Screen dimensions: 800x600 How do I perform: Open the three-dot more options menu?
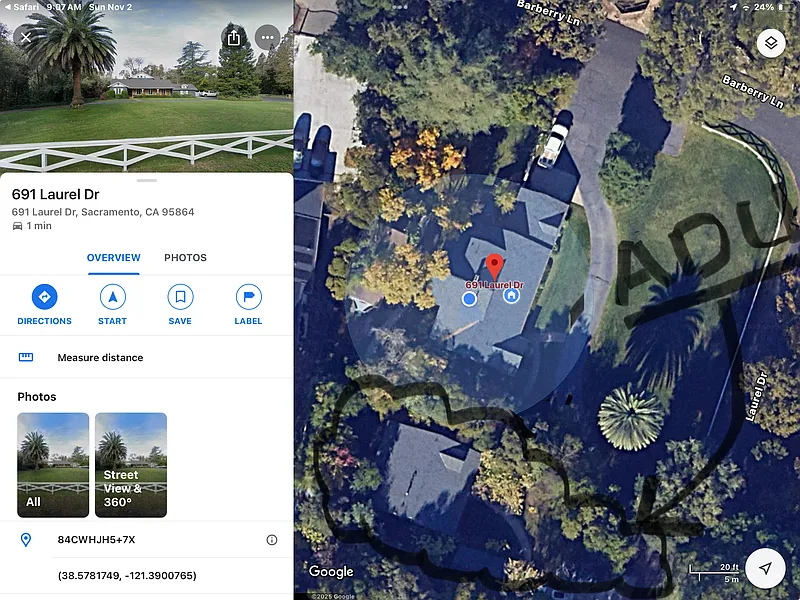point(267,37)
